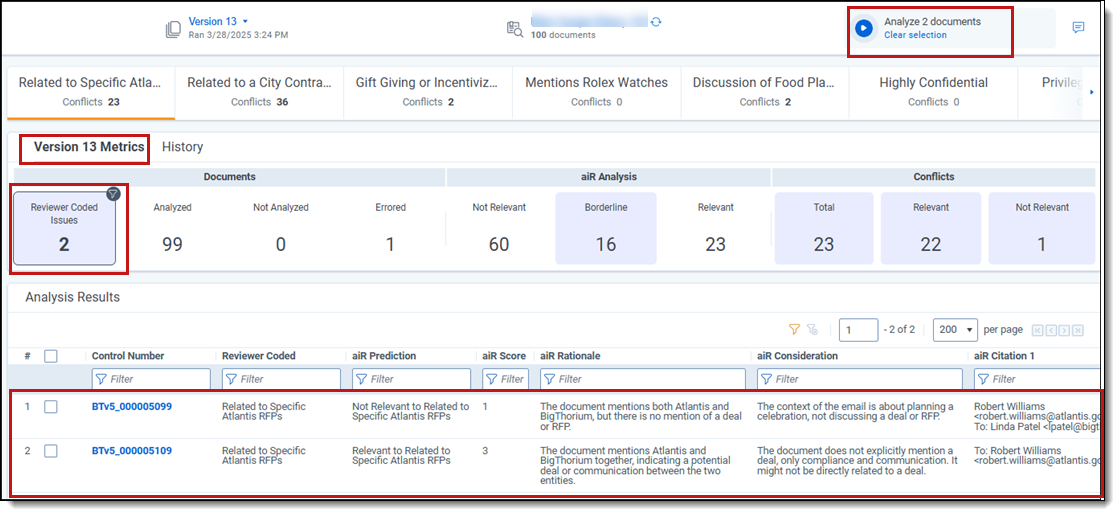Click the funnel icon in aiR Score filter

coord(491,379)
